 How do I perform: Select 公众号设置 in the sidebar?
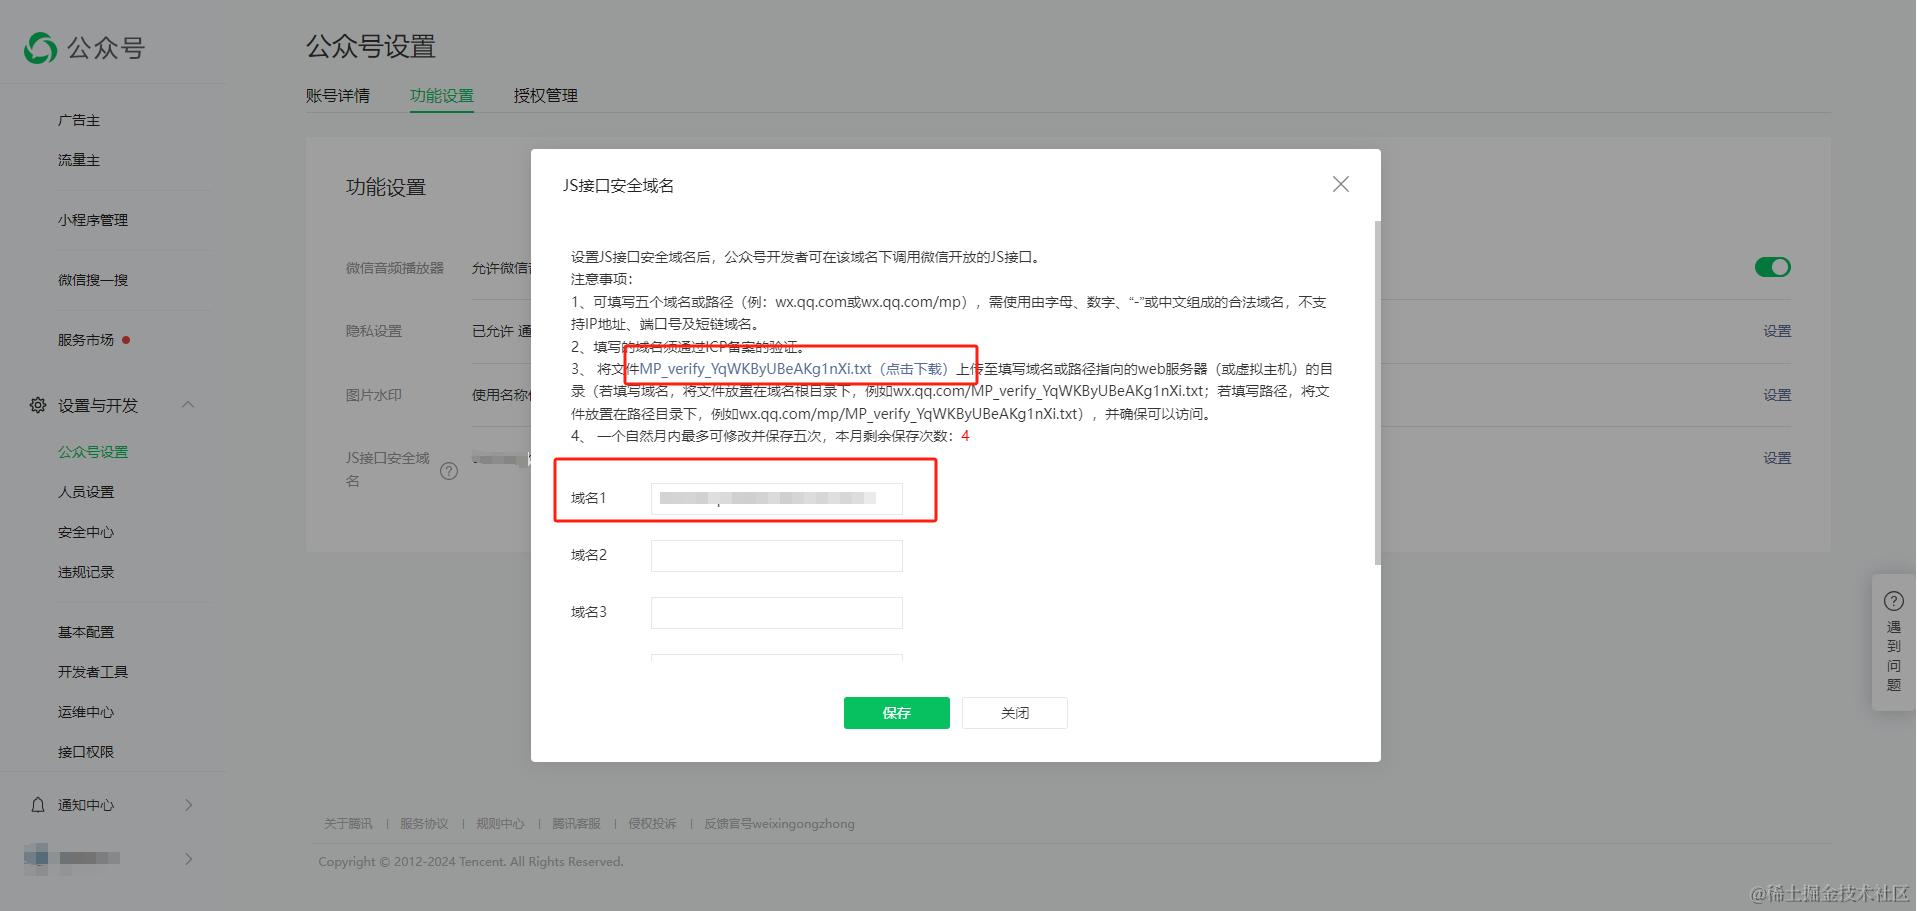coord(93,452)
